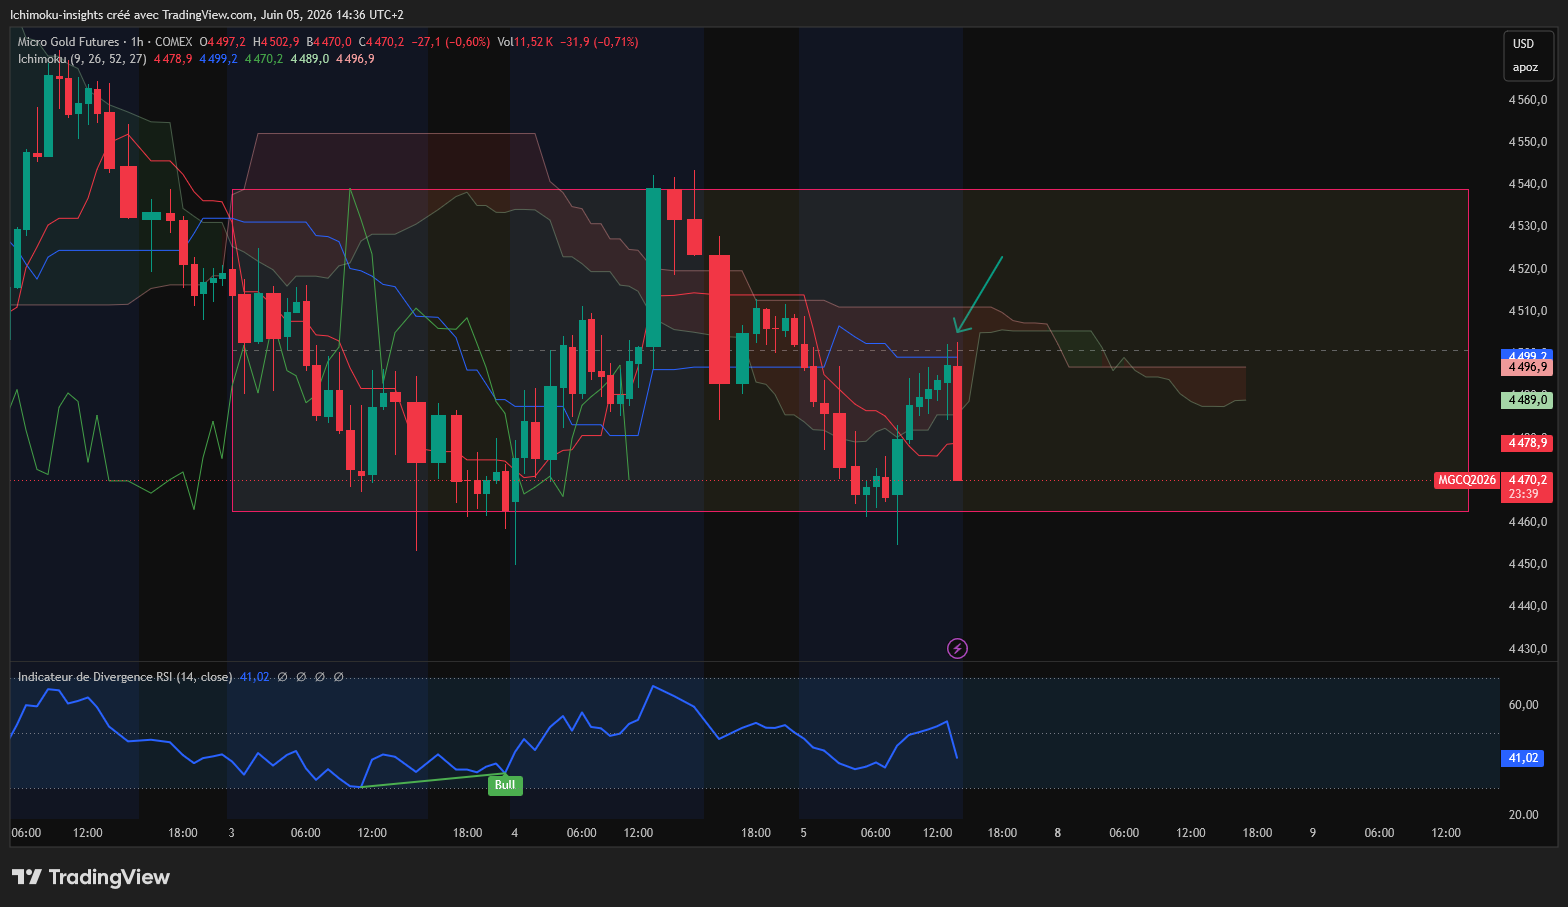The width and height of the screenshot is (1568, 907).
Task: Click the Juin 05, 2026 14:36 timestamp
Action: (x=332, y=15)
